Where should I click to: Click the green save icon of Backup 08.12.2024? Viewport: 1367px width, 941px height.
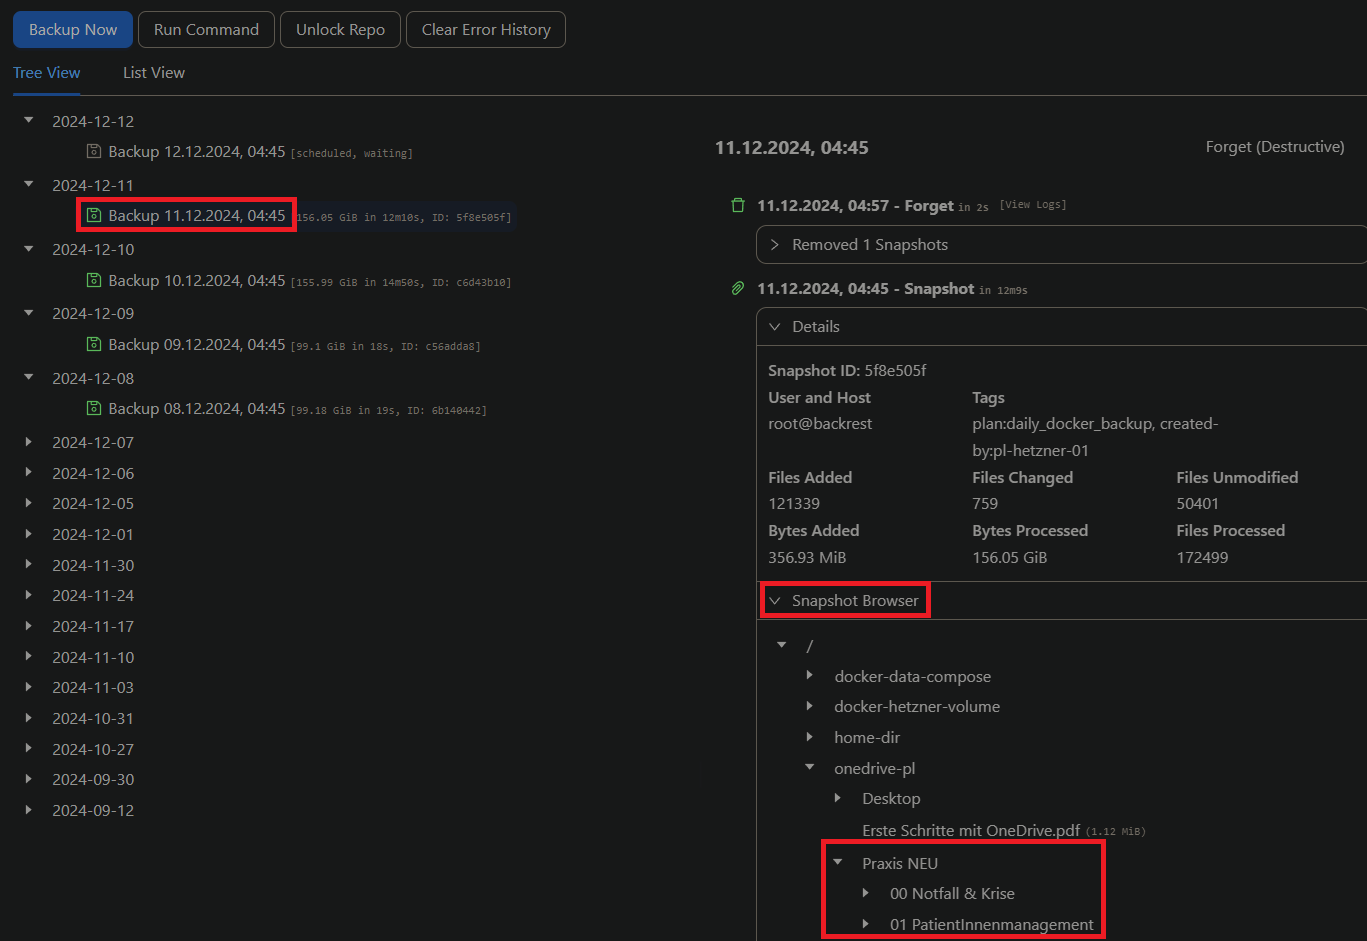tap(94, 409)
